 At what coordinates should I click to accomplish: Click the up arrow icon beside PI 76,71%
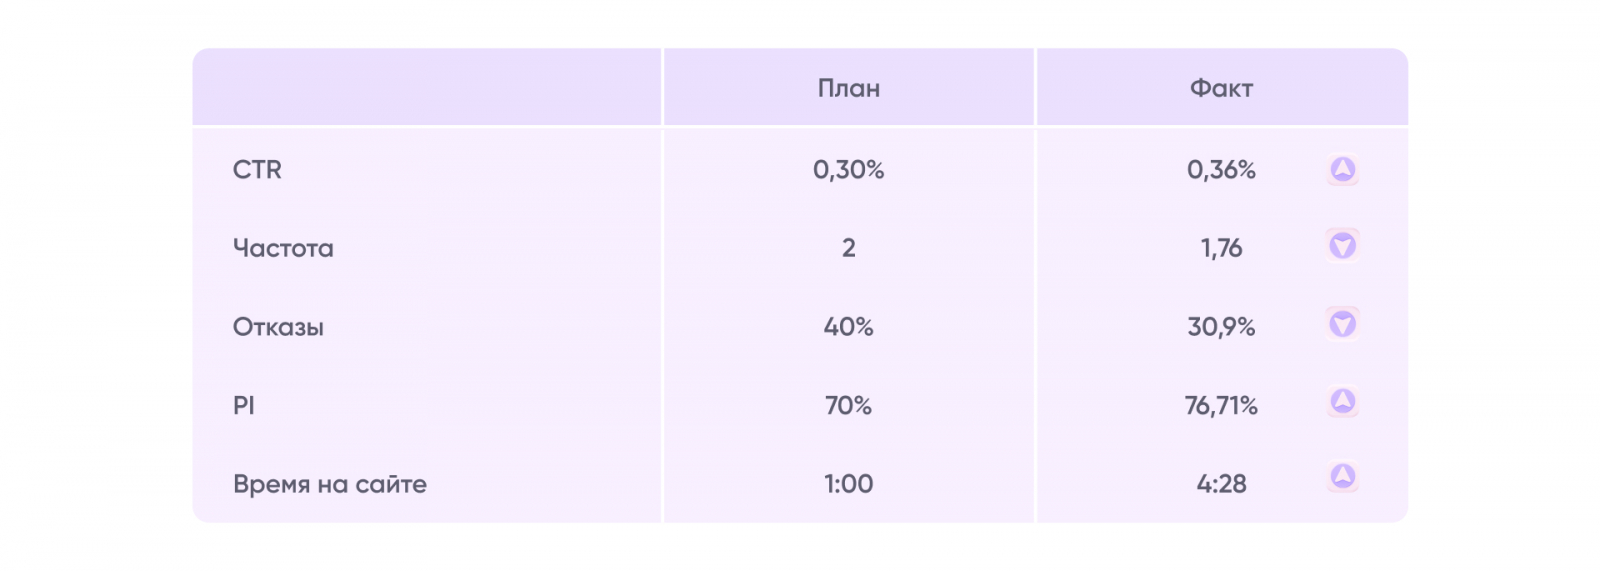tap(1342, 401)
